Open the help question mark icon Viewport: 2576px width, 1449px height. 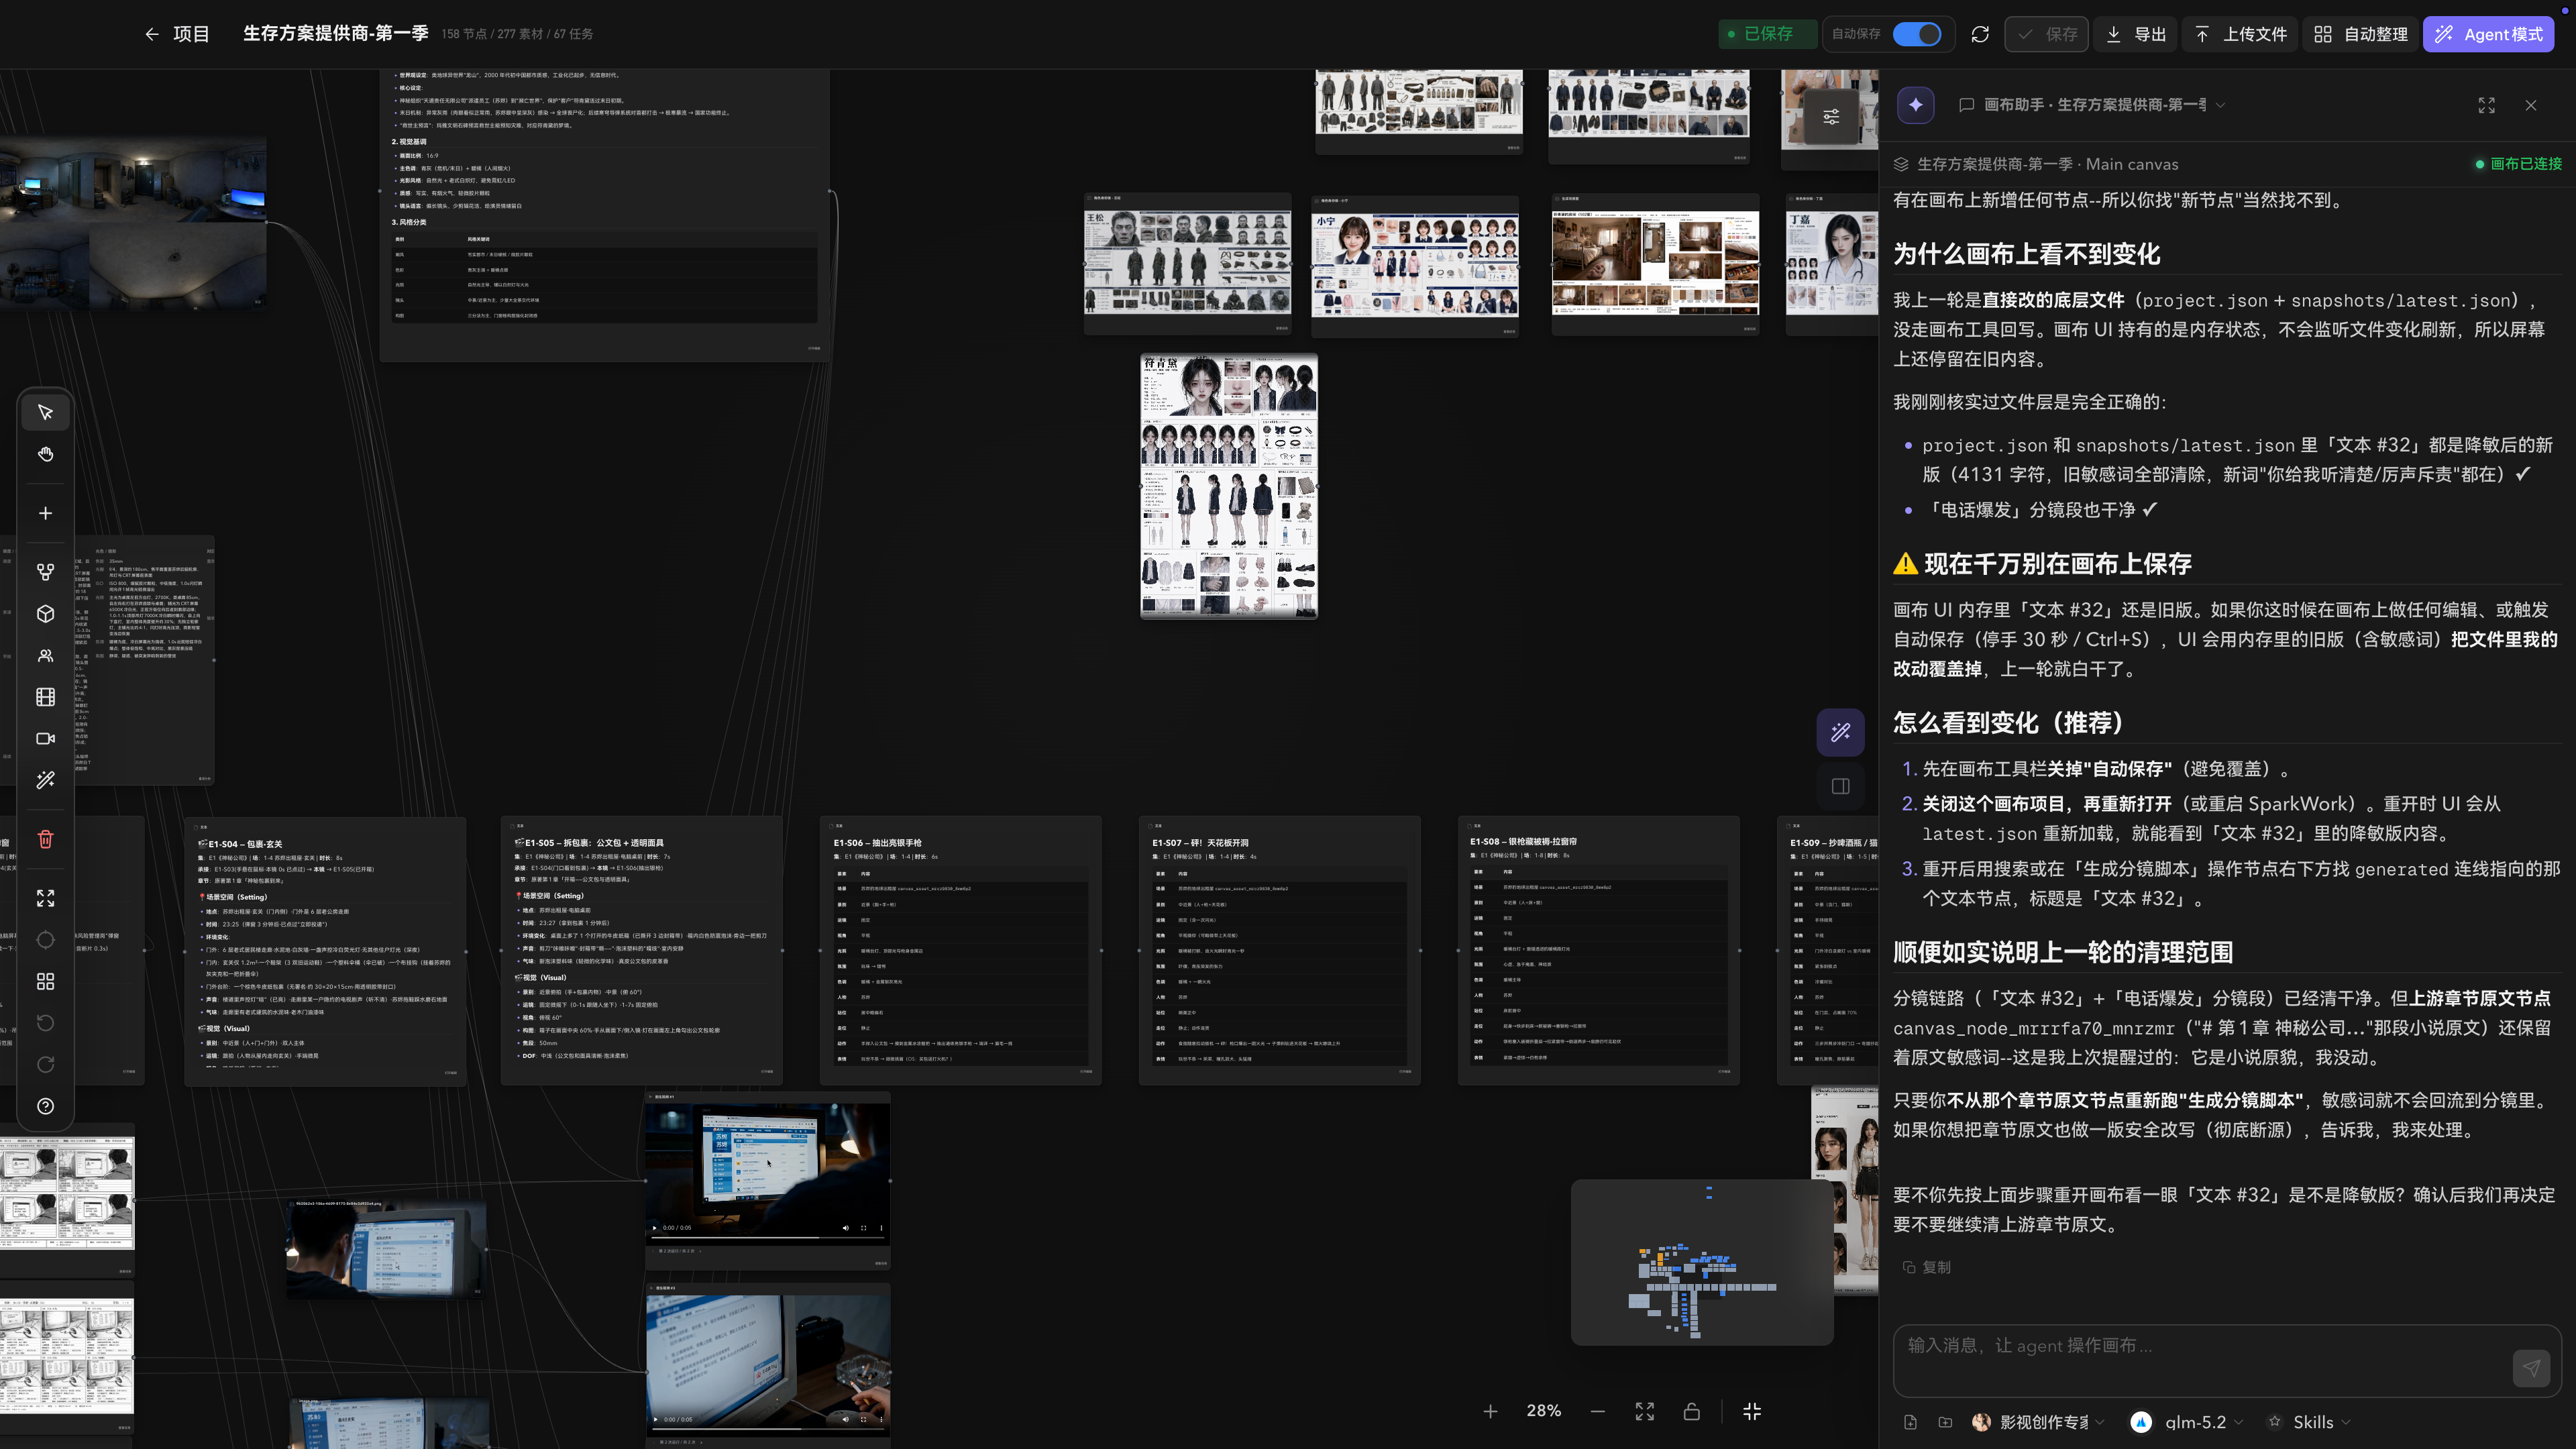tap(45, 1106)
